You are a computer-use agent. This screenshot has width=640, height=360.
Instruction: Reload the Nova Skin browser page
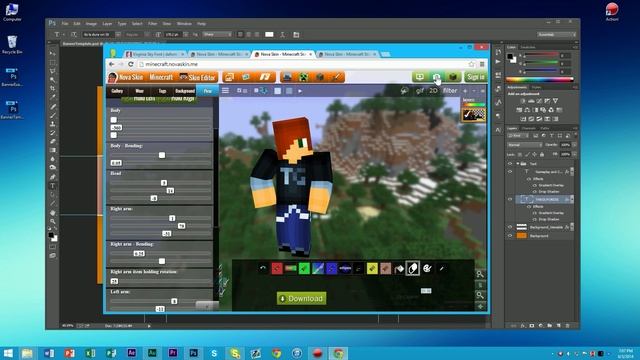click(131, 64)
